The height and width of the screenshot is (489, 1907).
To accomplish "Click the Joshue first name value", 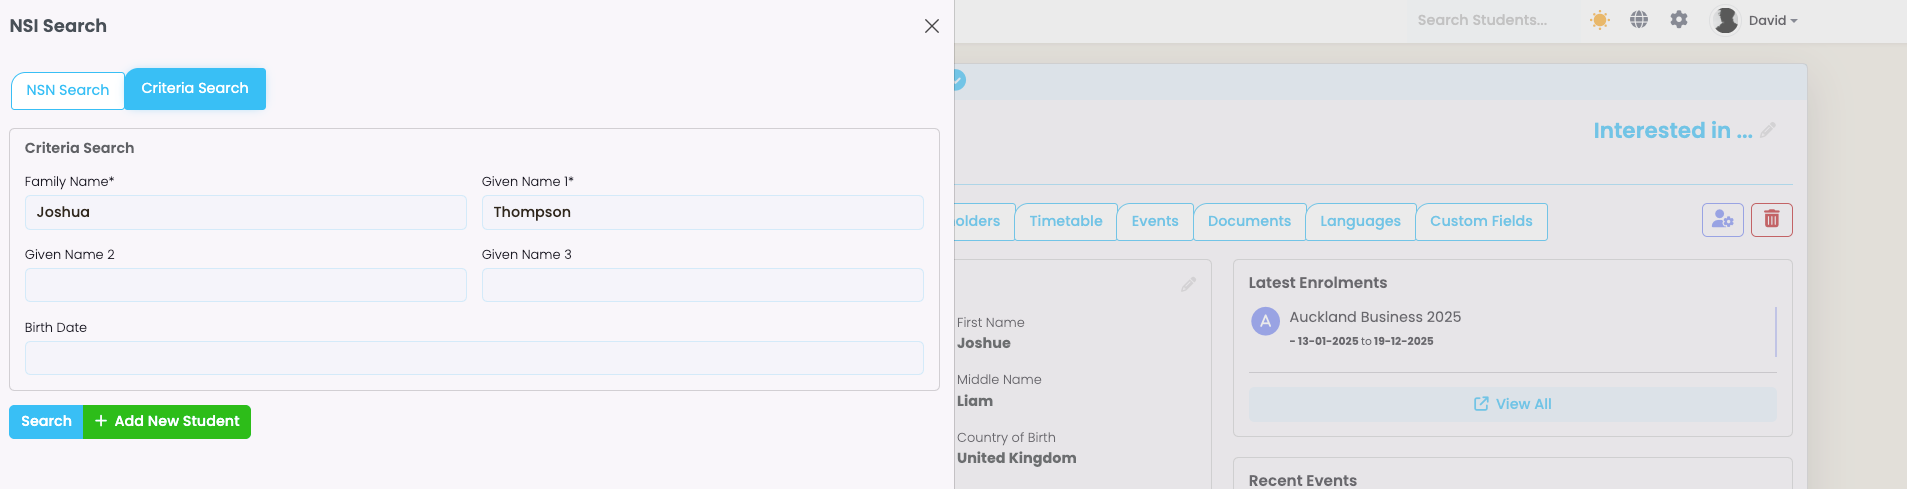I will tap(983, 343).
